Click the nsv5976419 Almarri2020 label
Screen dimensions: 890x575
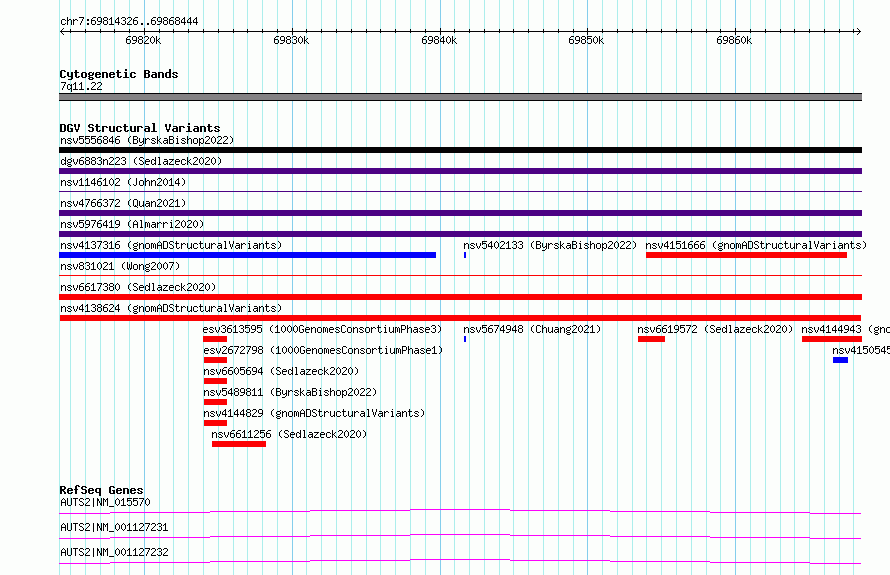coord(132,224)
